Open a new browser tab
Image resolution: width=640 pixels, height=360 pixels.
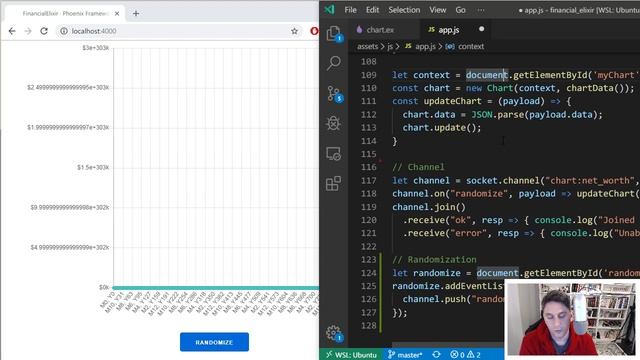[x=136, y=13]
